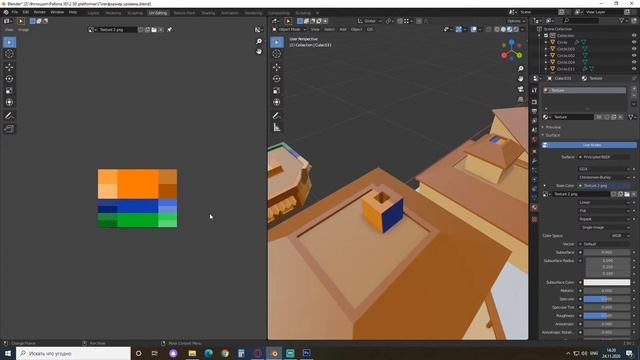Choose the 3D viewport Transform tool
Image resolution: width=640 pixels, height=360 pixels.
(277, 102)
